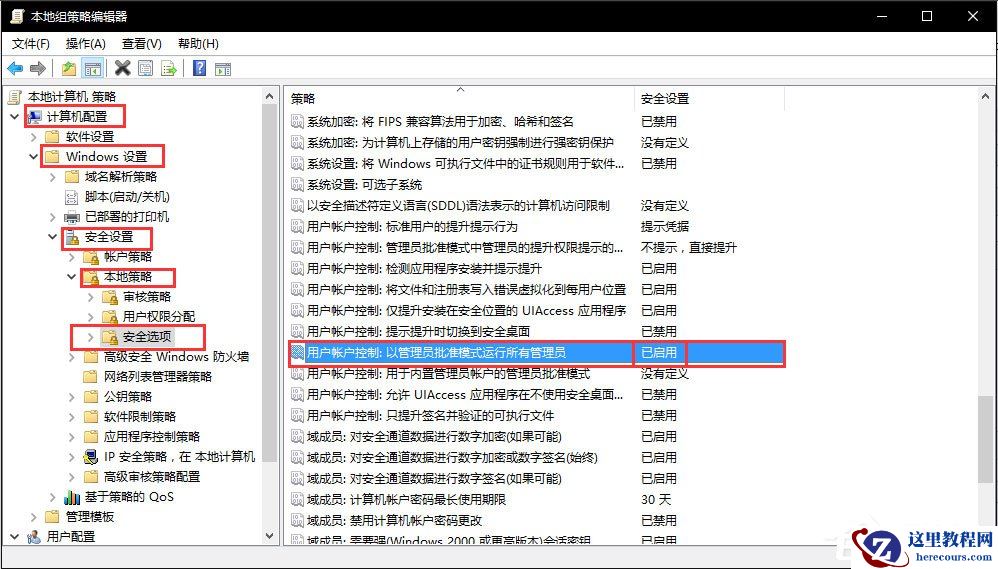The width and height of the screenshot is (998, 569).
Task: Click the tree pane scroll up arrow
Action: [x=270, y=96]
